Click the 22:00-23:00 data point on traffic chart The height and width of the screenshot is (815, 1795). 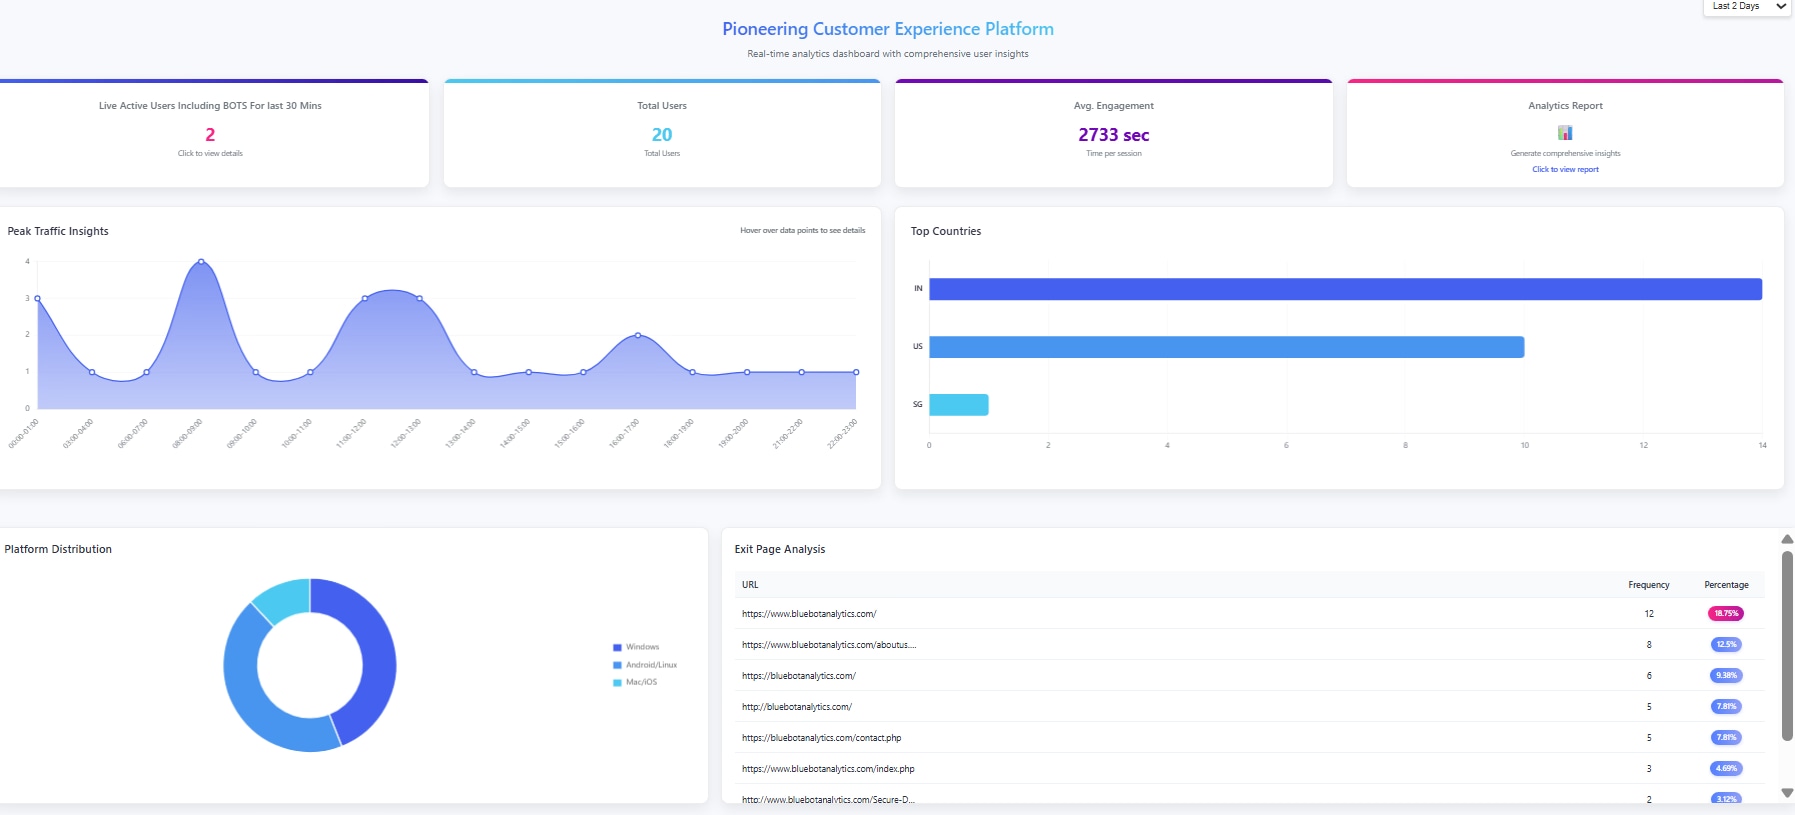click(856, 372)
